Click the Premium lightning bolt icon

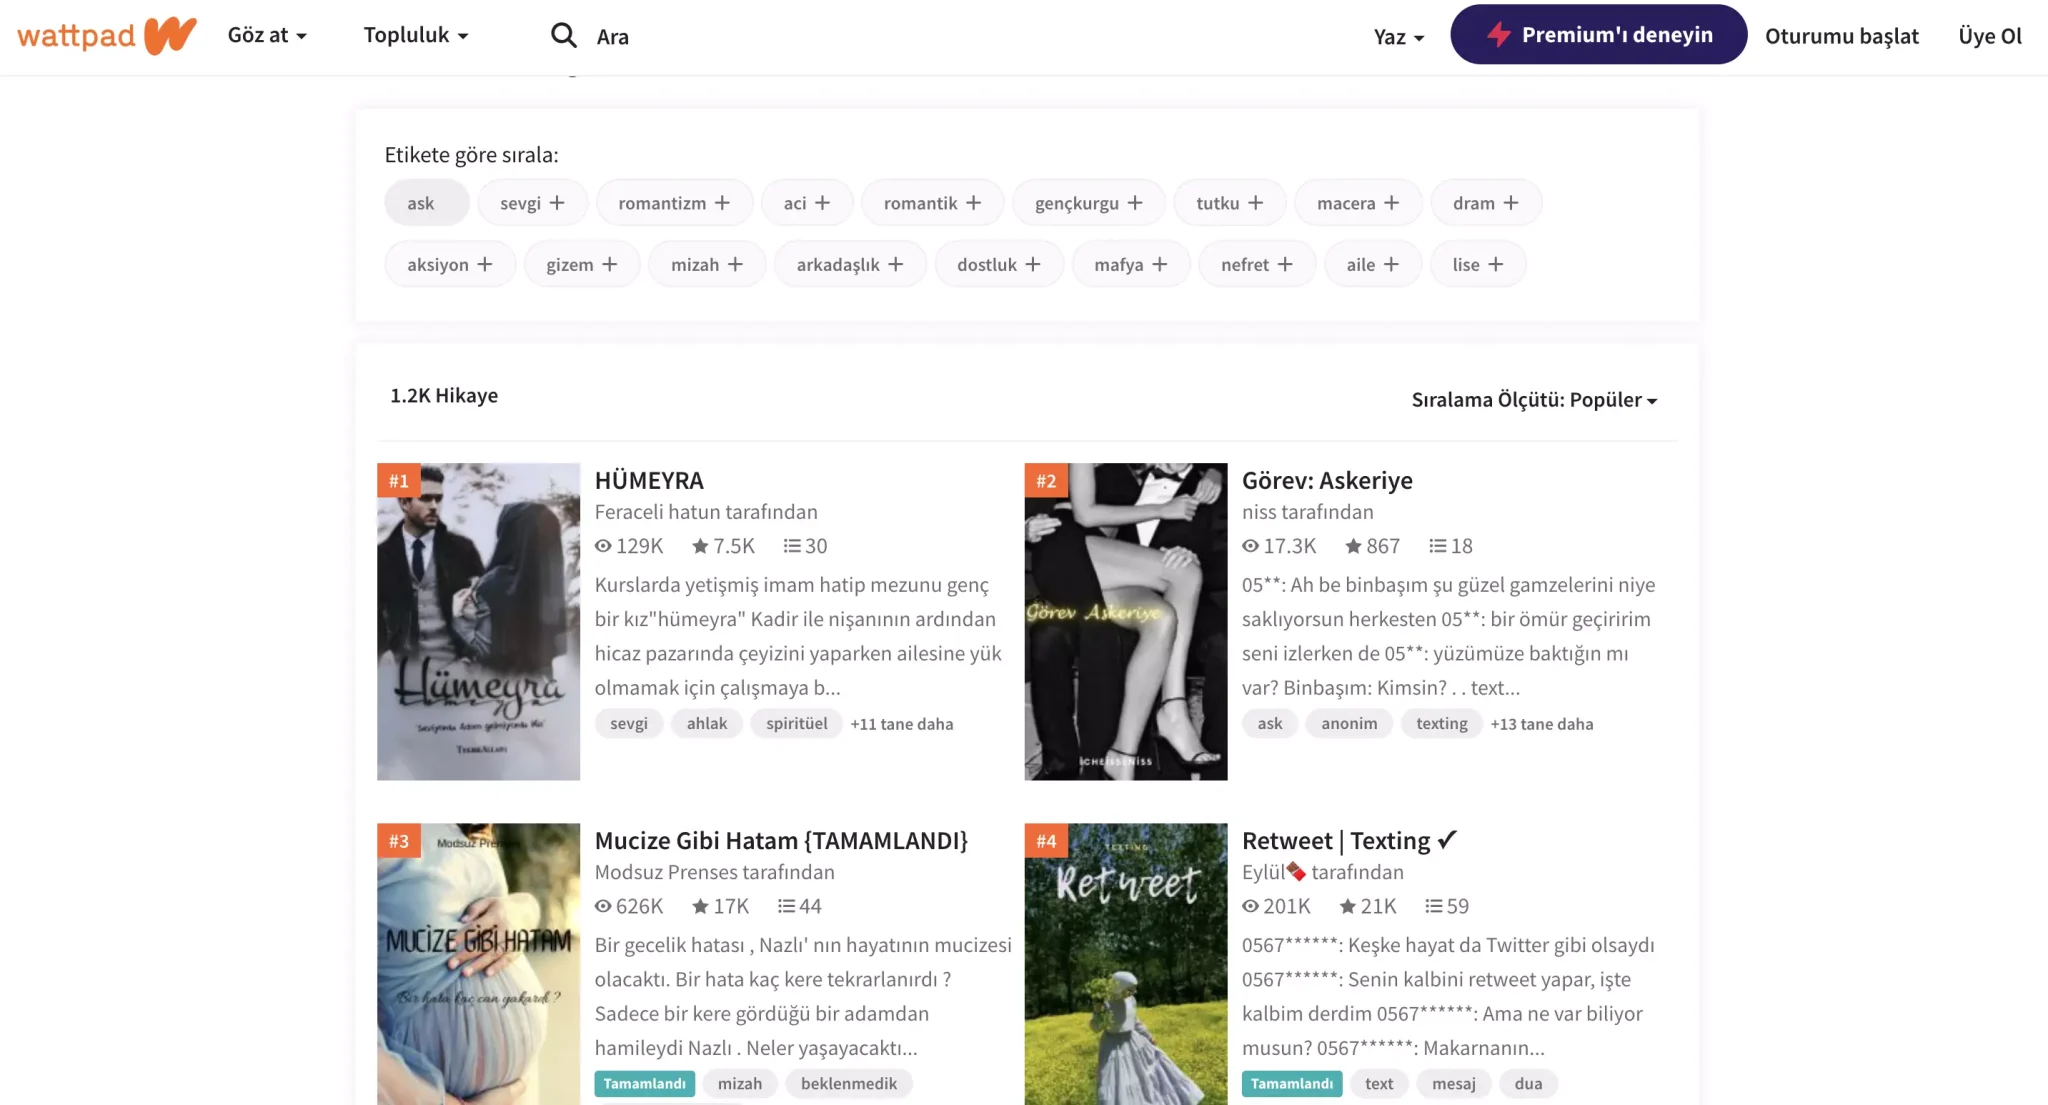click(x=1497, y=35)
